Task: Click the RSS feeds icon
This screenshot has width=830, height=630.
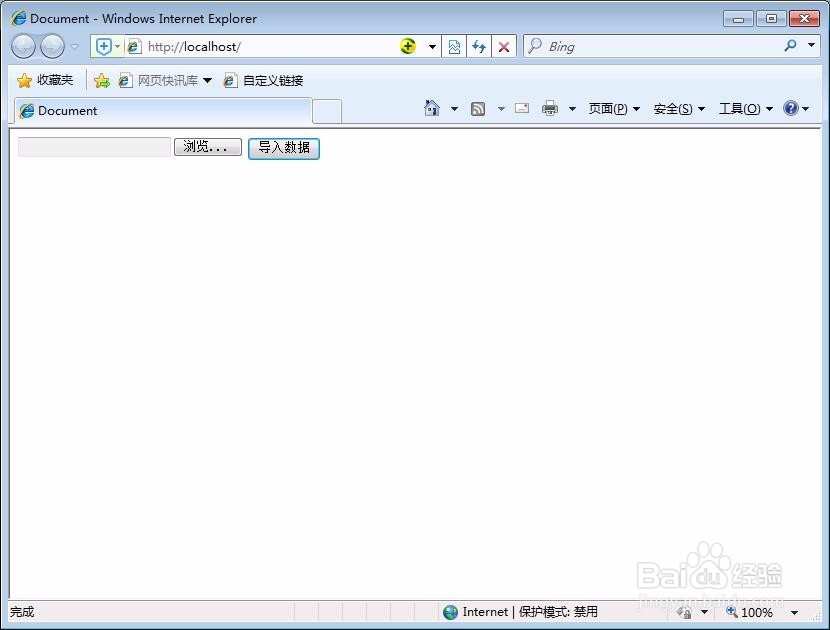Action: [x=480, y=108]
